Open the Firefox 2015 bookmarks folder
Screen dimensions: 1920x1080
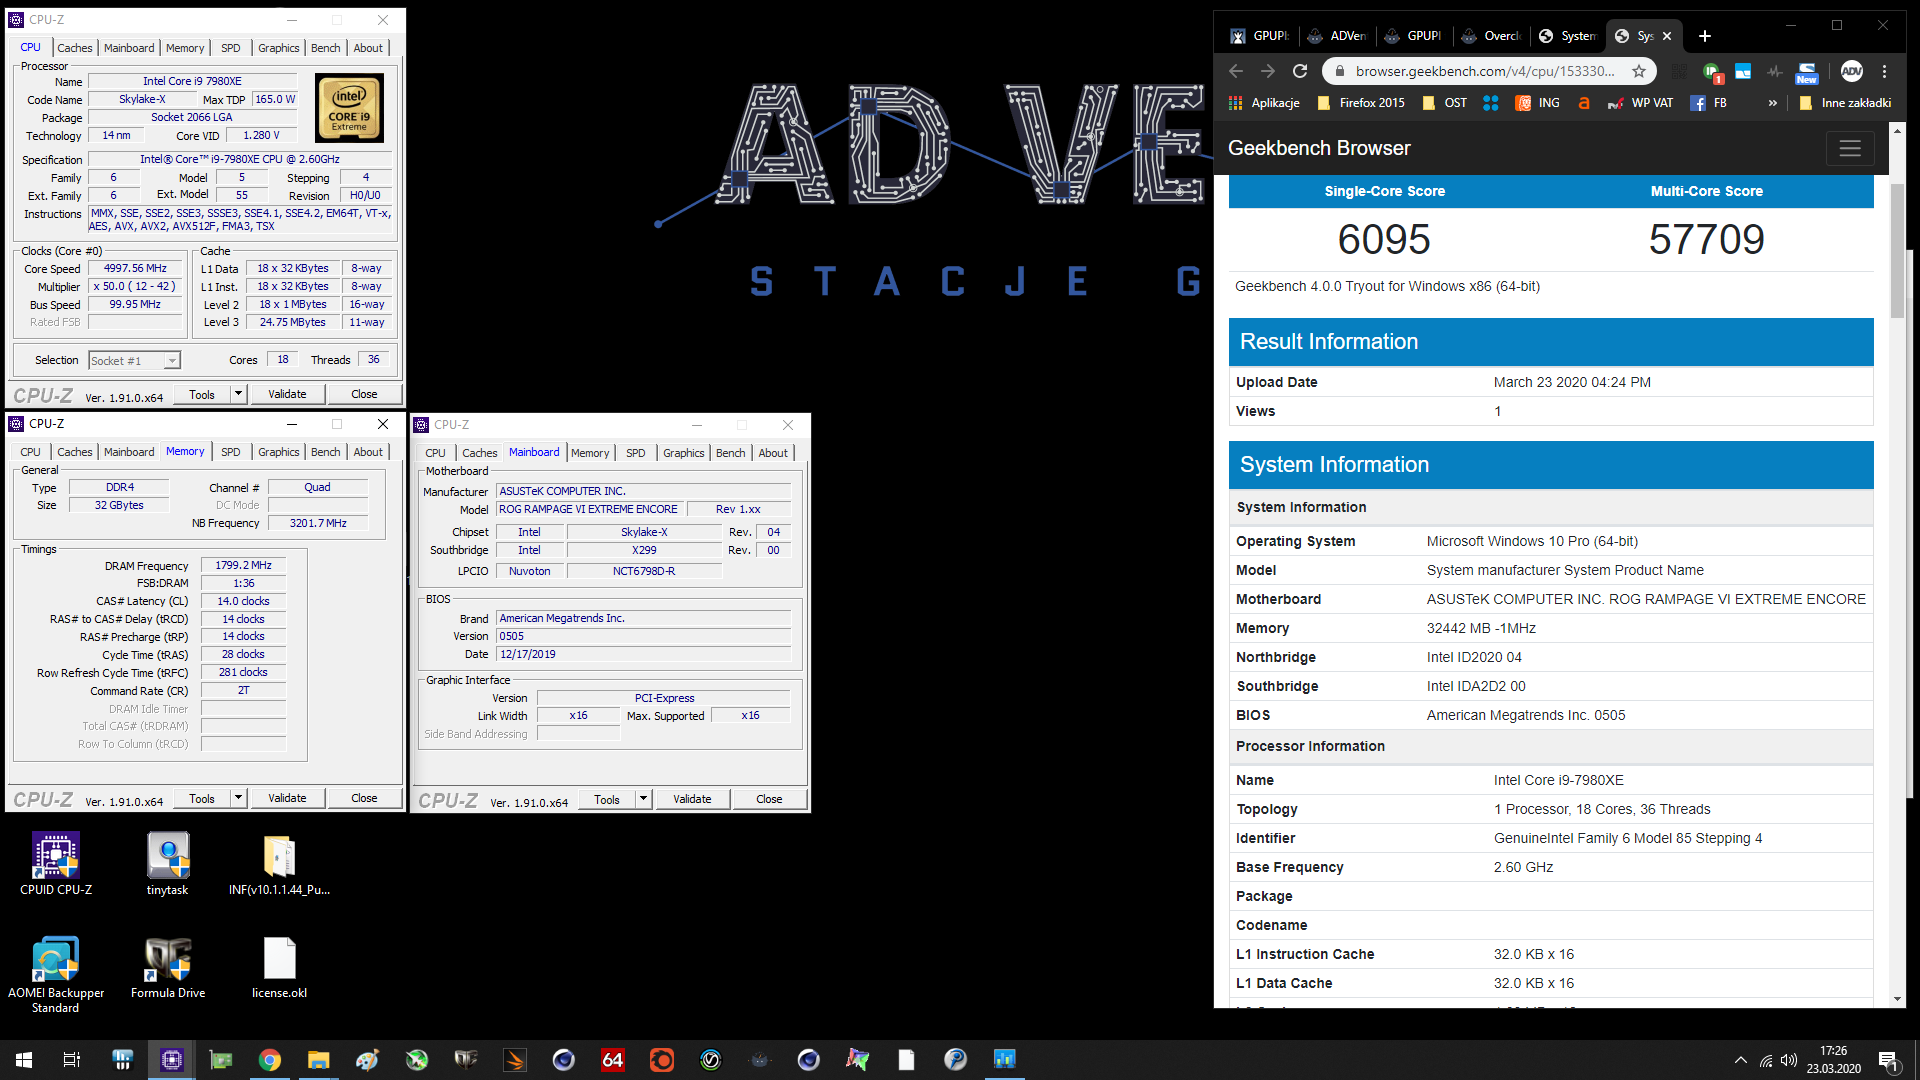pyautogui.click(x=1361, y=103)
